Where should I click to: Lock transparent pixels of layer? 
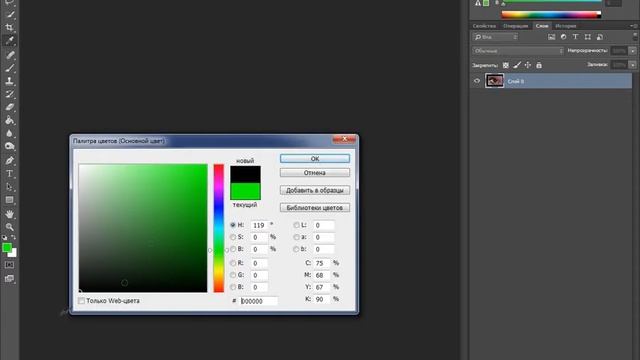point(506,65)
